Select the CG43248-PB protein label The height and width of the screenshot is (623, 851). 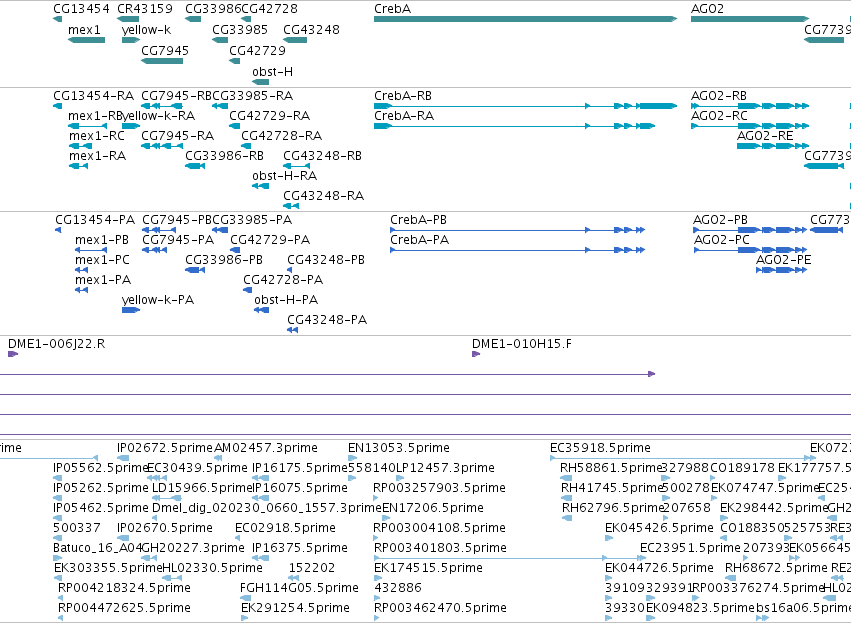click(x=326, y=260)
